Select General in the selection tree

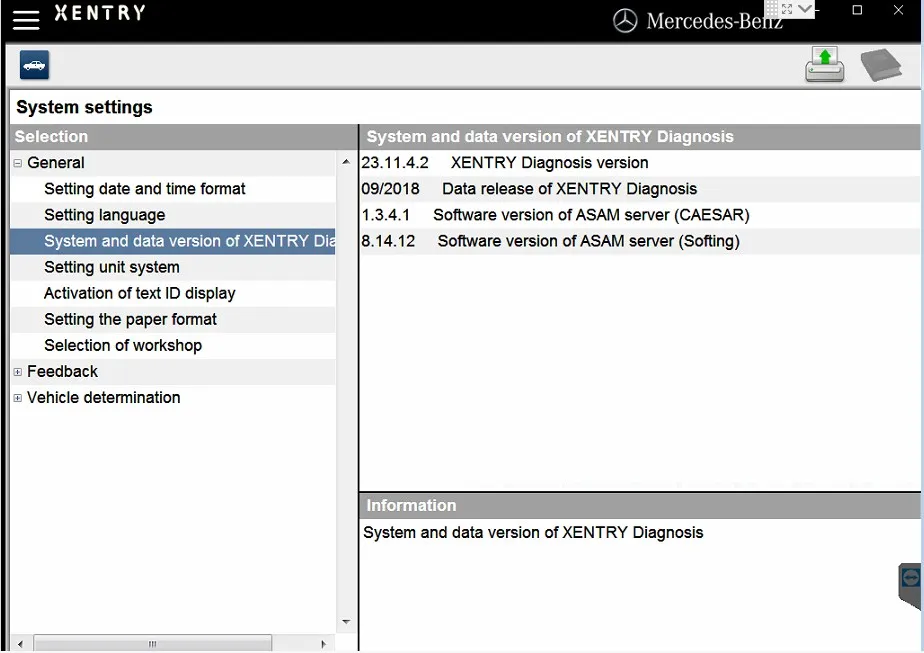tap(55, 163)
